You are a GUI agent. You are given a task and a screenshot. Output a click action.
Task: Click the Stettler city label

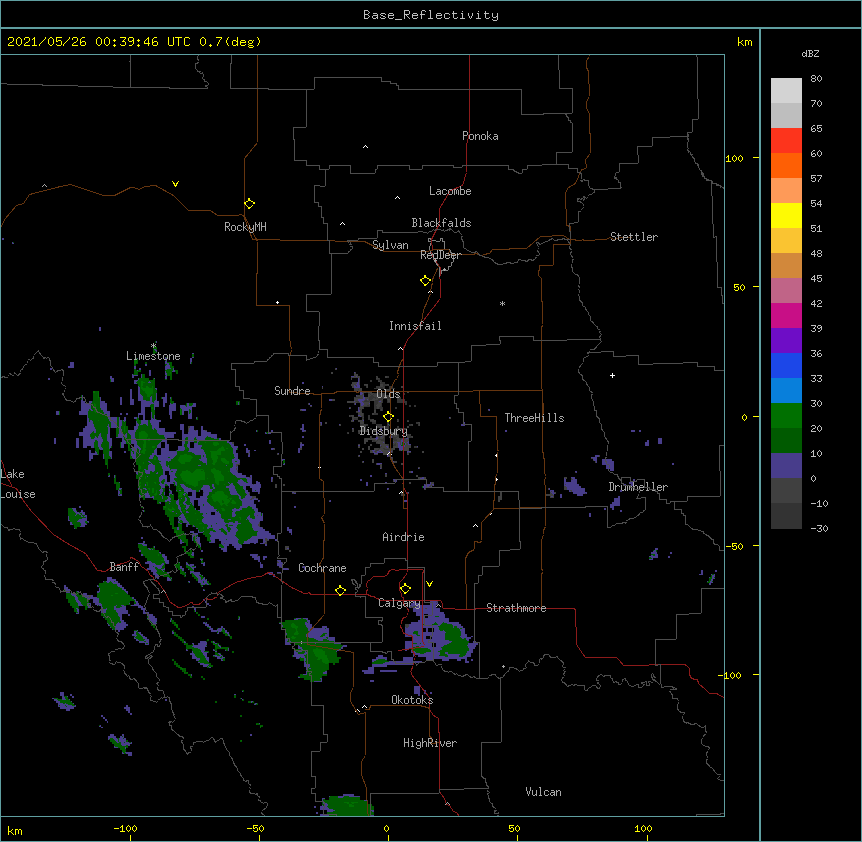click(x=634, y=237)
